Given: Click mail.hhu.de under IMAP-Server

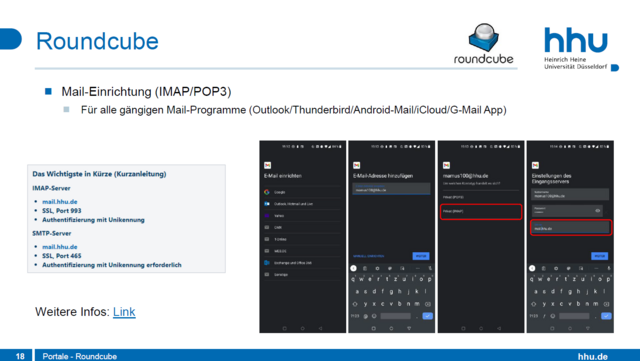Looking at the screenshot, I should pos(60,202).
